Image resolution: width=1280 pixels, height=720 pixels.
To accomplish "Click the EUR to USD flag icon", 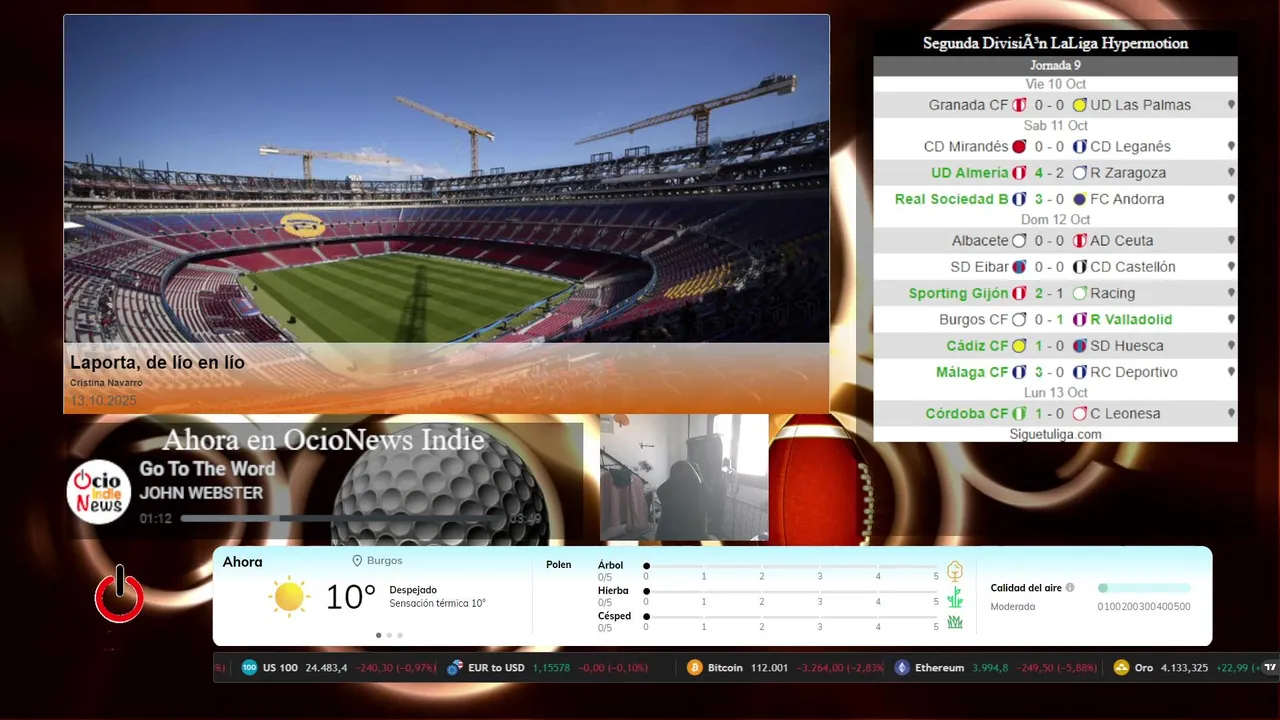I will click(455, 668).
